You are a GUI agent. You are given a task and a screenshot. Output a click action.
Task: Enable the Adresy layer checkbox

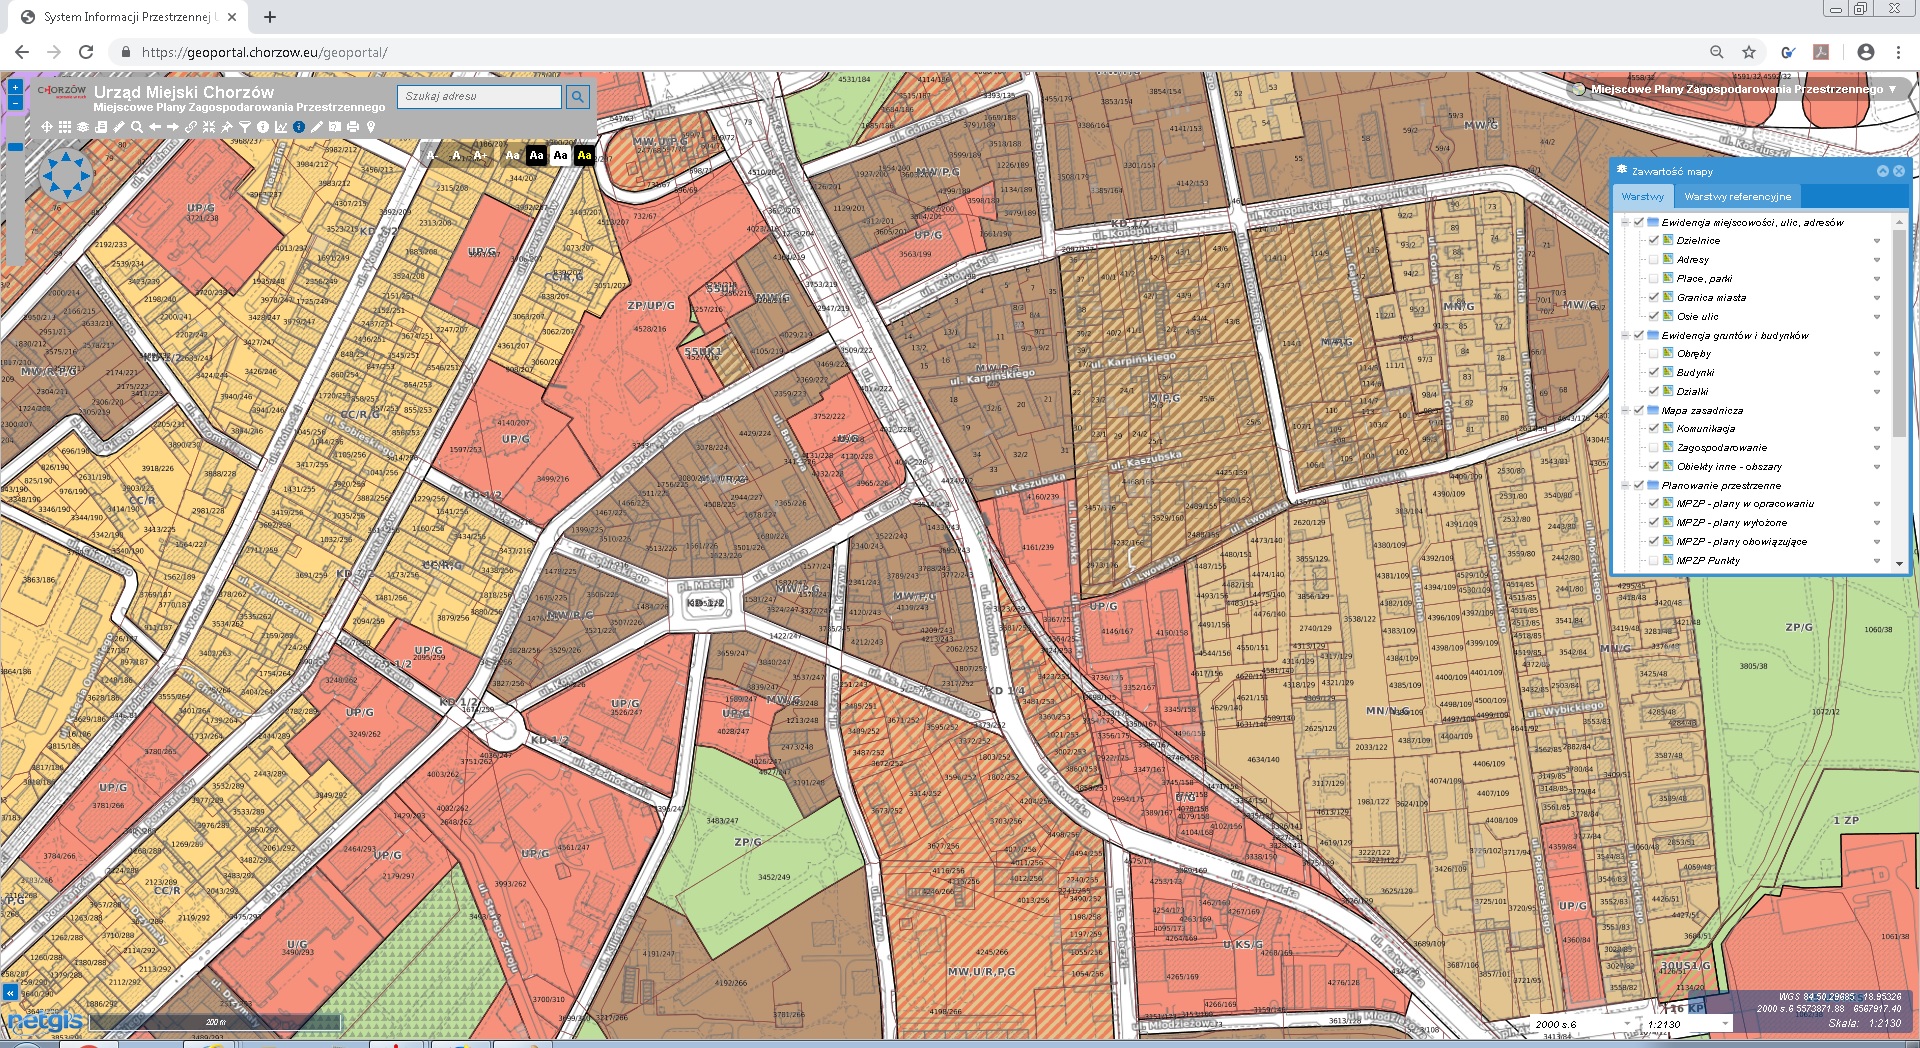click(1654, 260)
